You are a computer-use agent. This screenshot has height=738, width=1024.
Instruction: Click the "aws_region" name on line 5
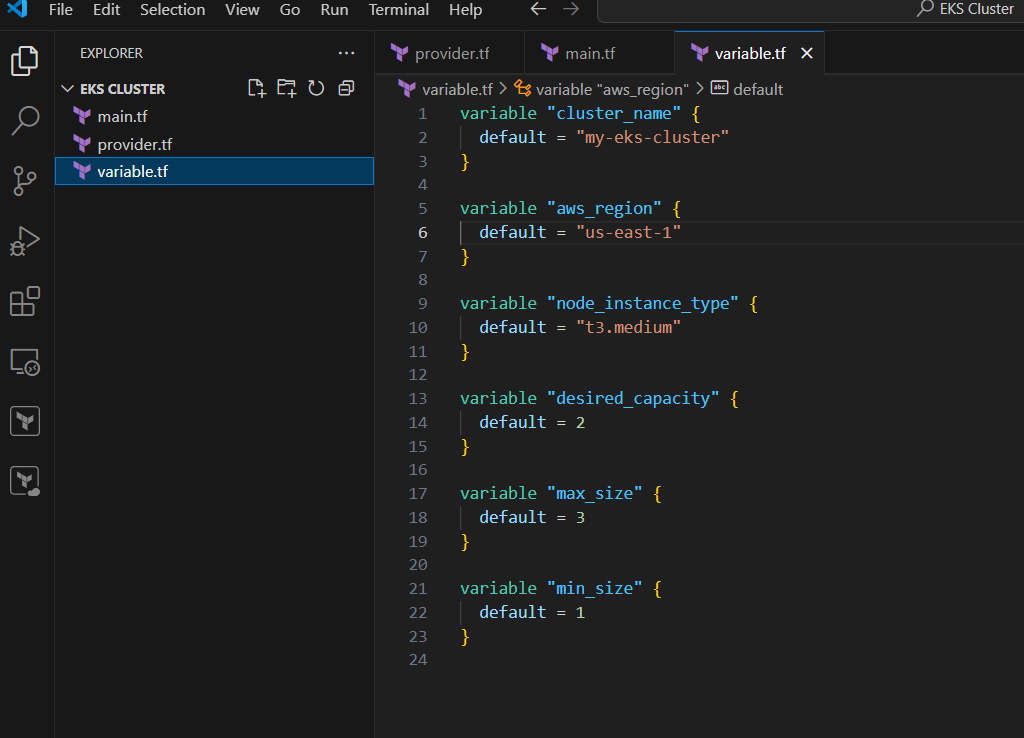(604, 208)
